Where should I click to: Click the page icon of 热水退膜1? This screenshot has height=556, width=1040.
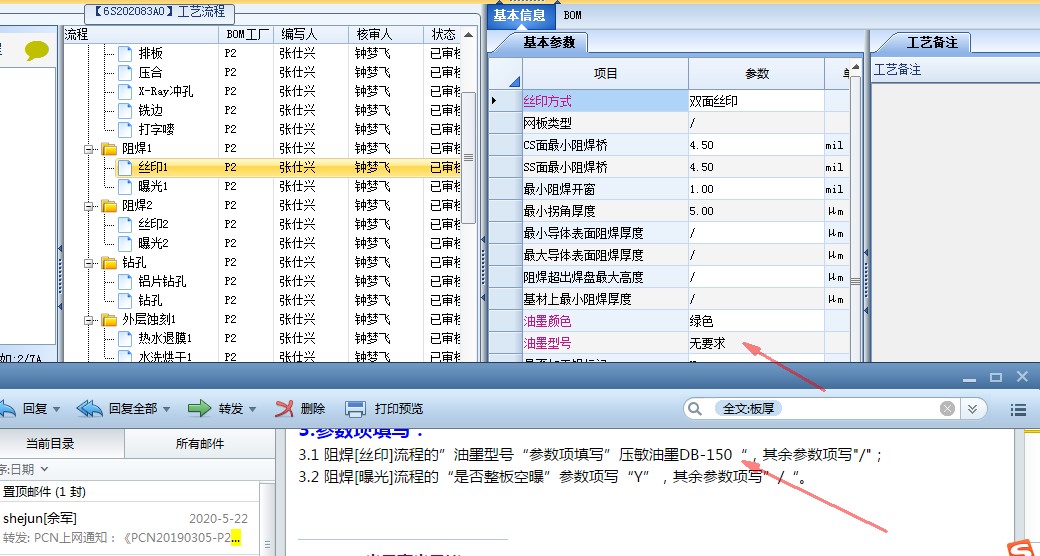click(x=125, y=338)
